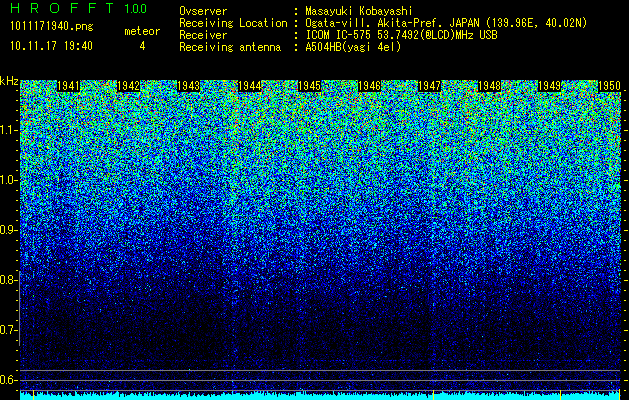
Task: Click the 1947 time marker label
Action: [430, 86]
